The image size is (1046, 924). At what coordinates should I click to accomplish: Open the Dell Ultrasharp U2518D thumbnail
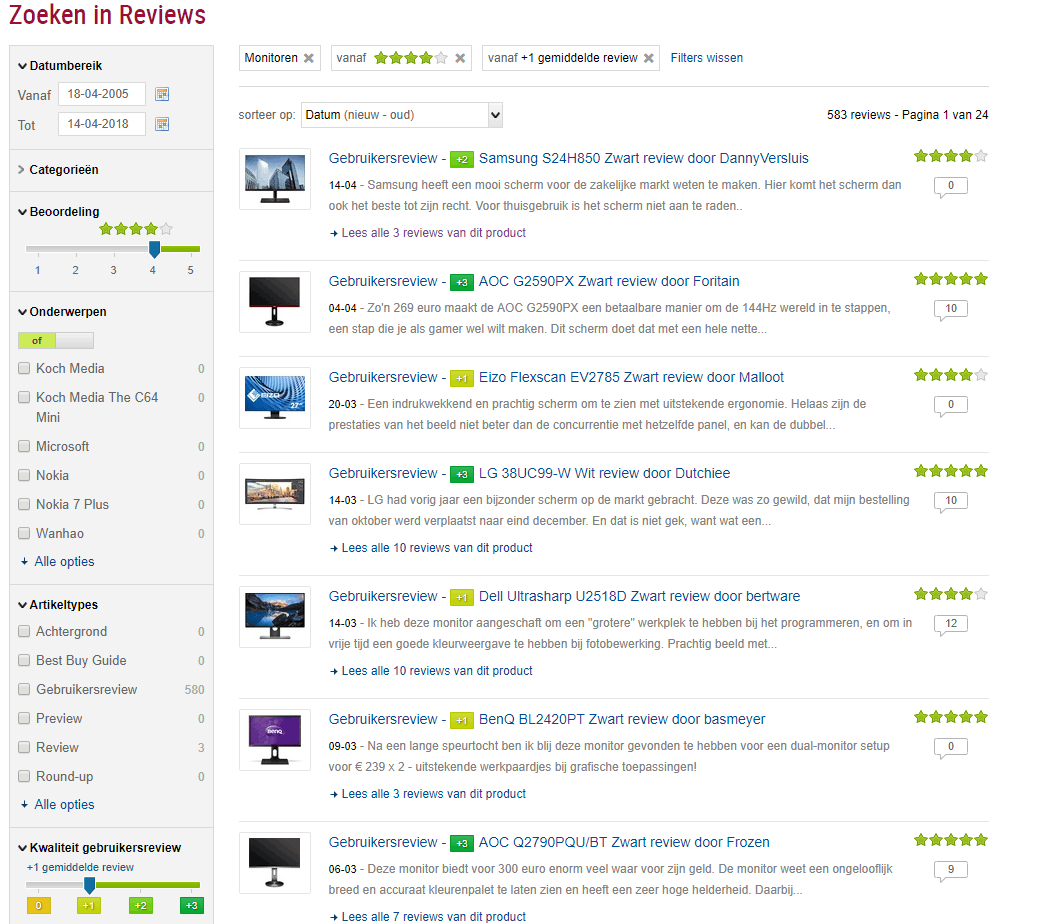pos(275,617)
